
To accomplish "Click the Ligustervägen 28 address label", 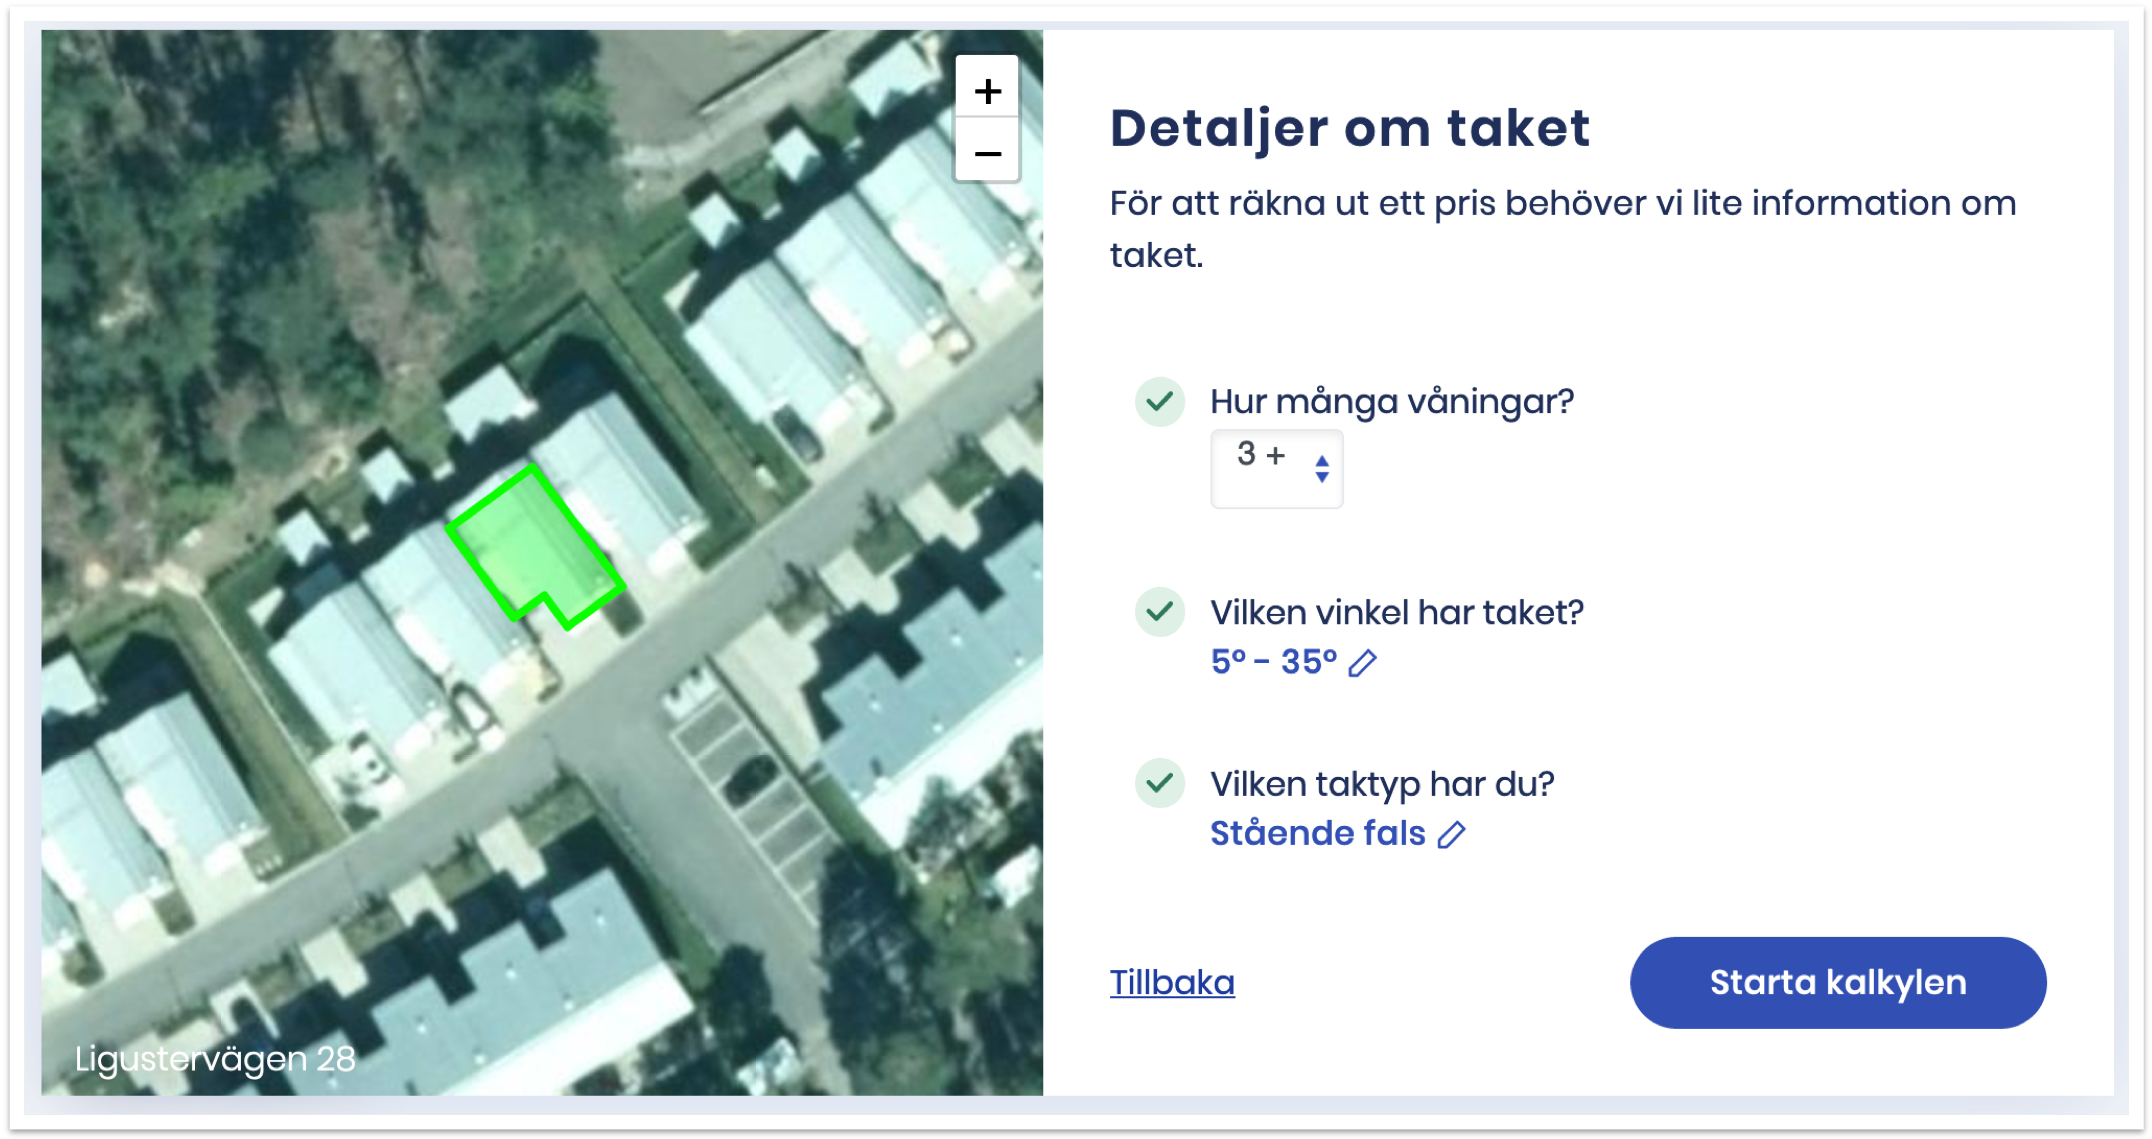I will tap(215, 1058).
